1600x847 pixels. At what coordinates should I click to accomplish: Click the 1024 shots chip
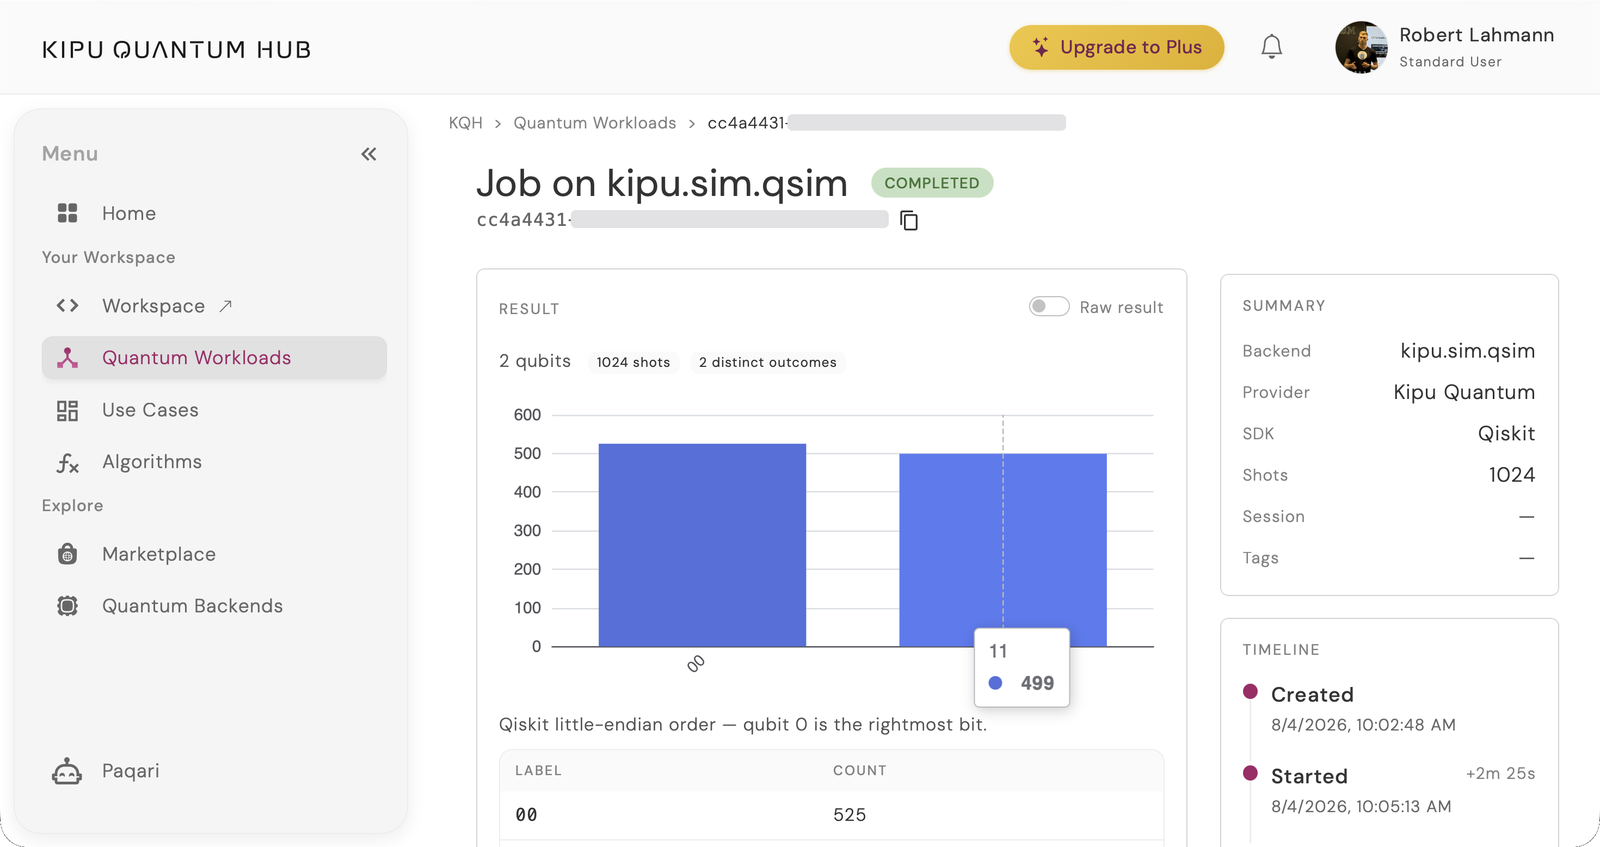633,362
